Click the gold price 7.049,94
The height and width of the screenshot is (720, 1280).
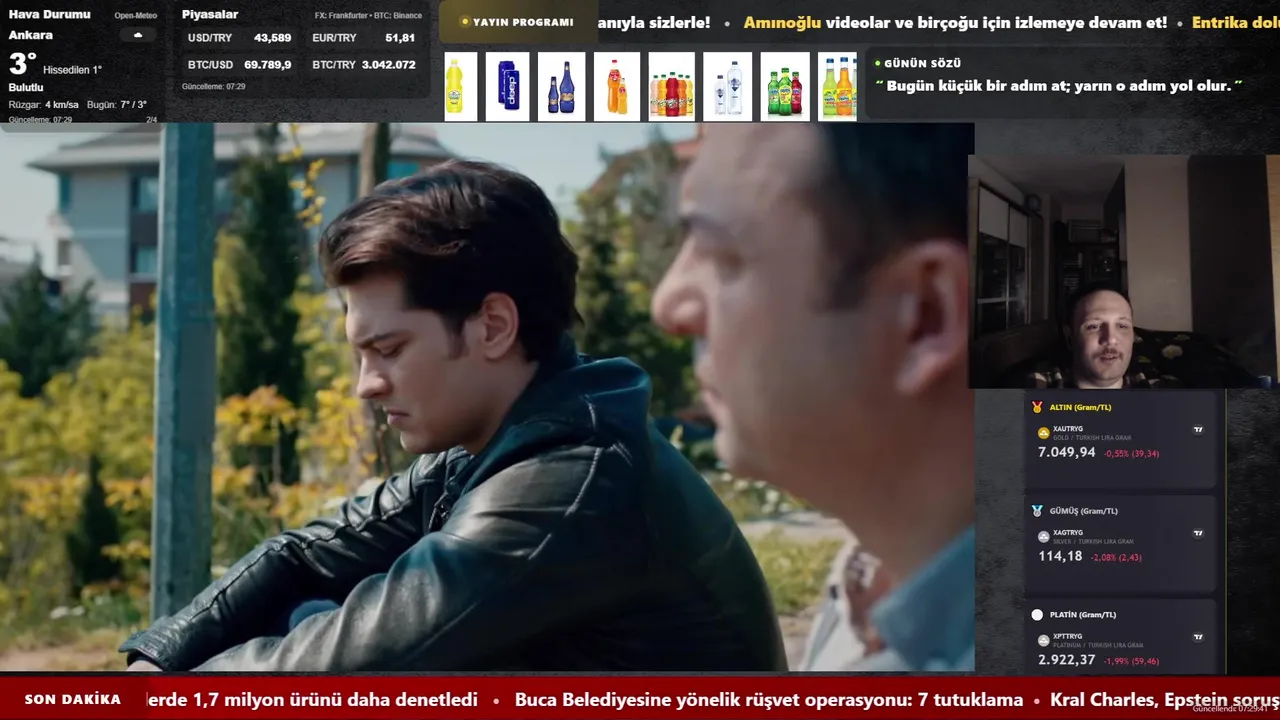(1066, 453)
